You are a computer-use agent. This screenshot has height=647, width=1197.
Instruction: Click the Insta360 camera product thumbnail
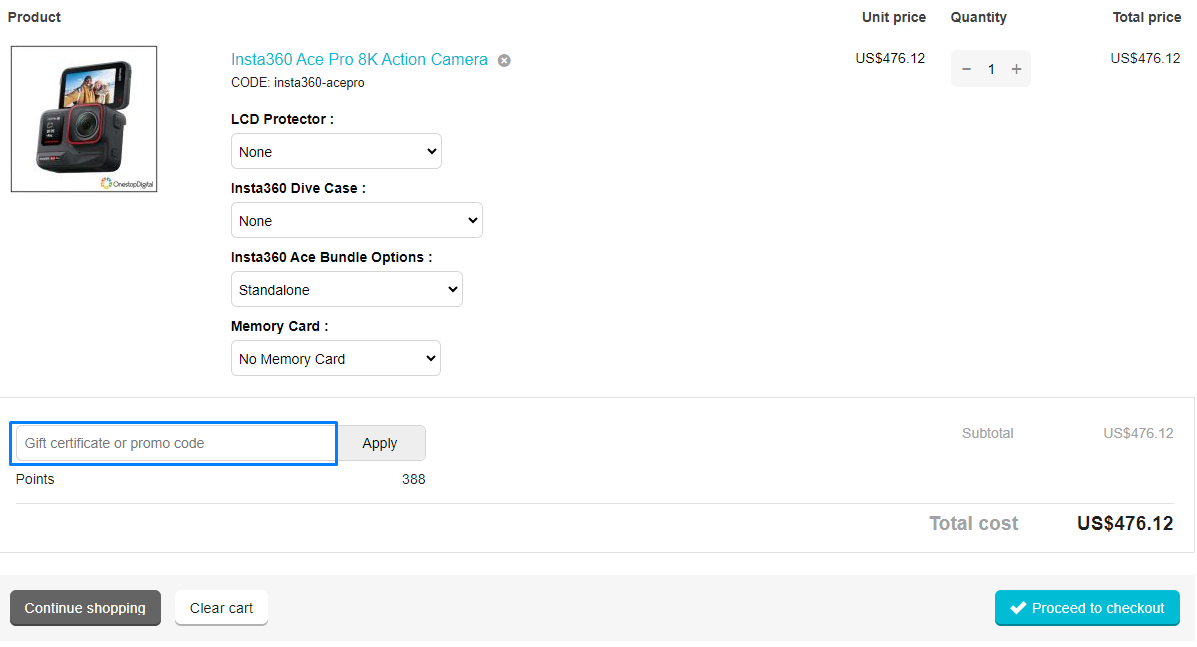[x=84, y=118]
